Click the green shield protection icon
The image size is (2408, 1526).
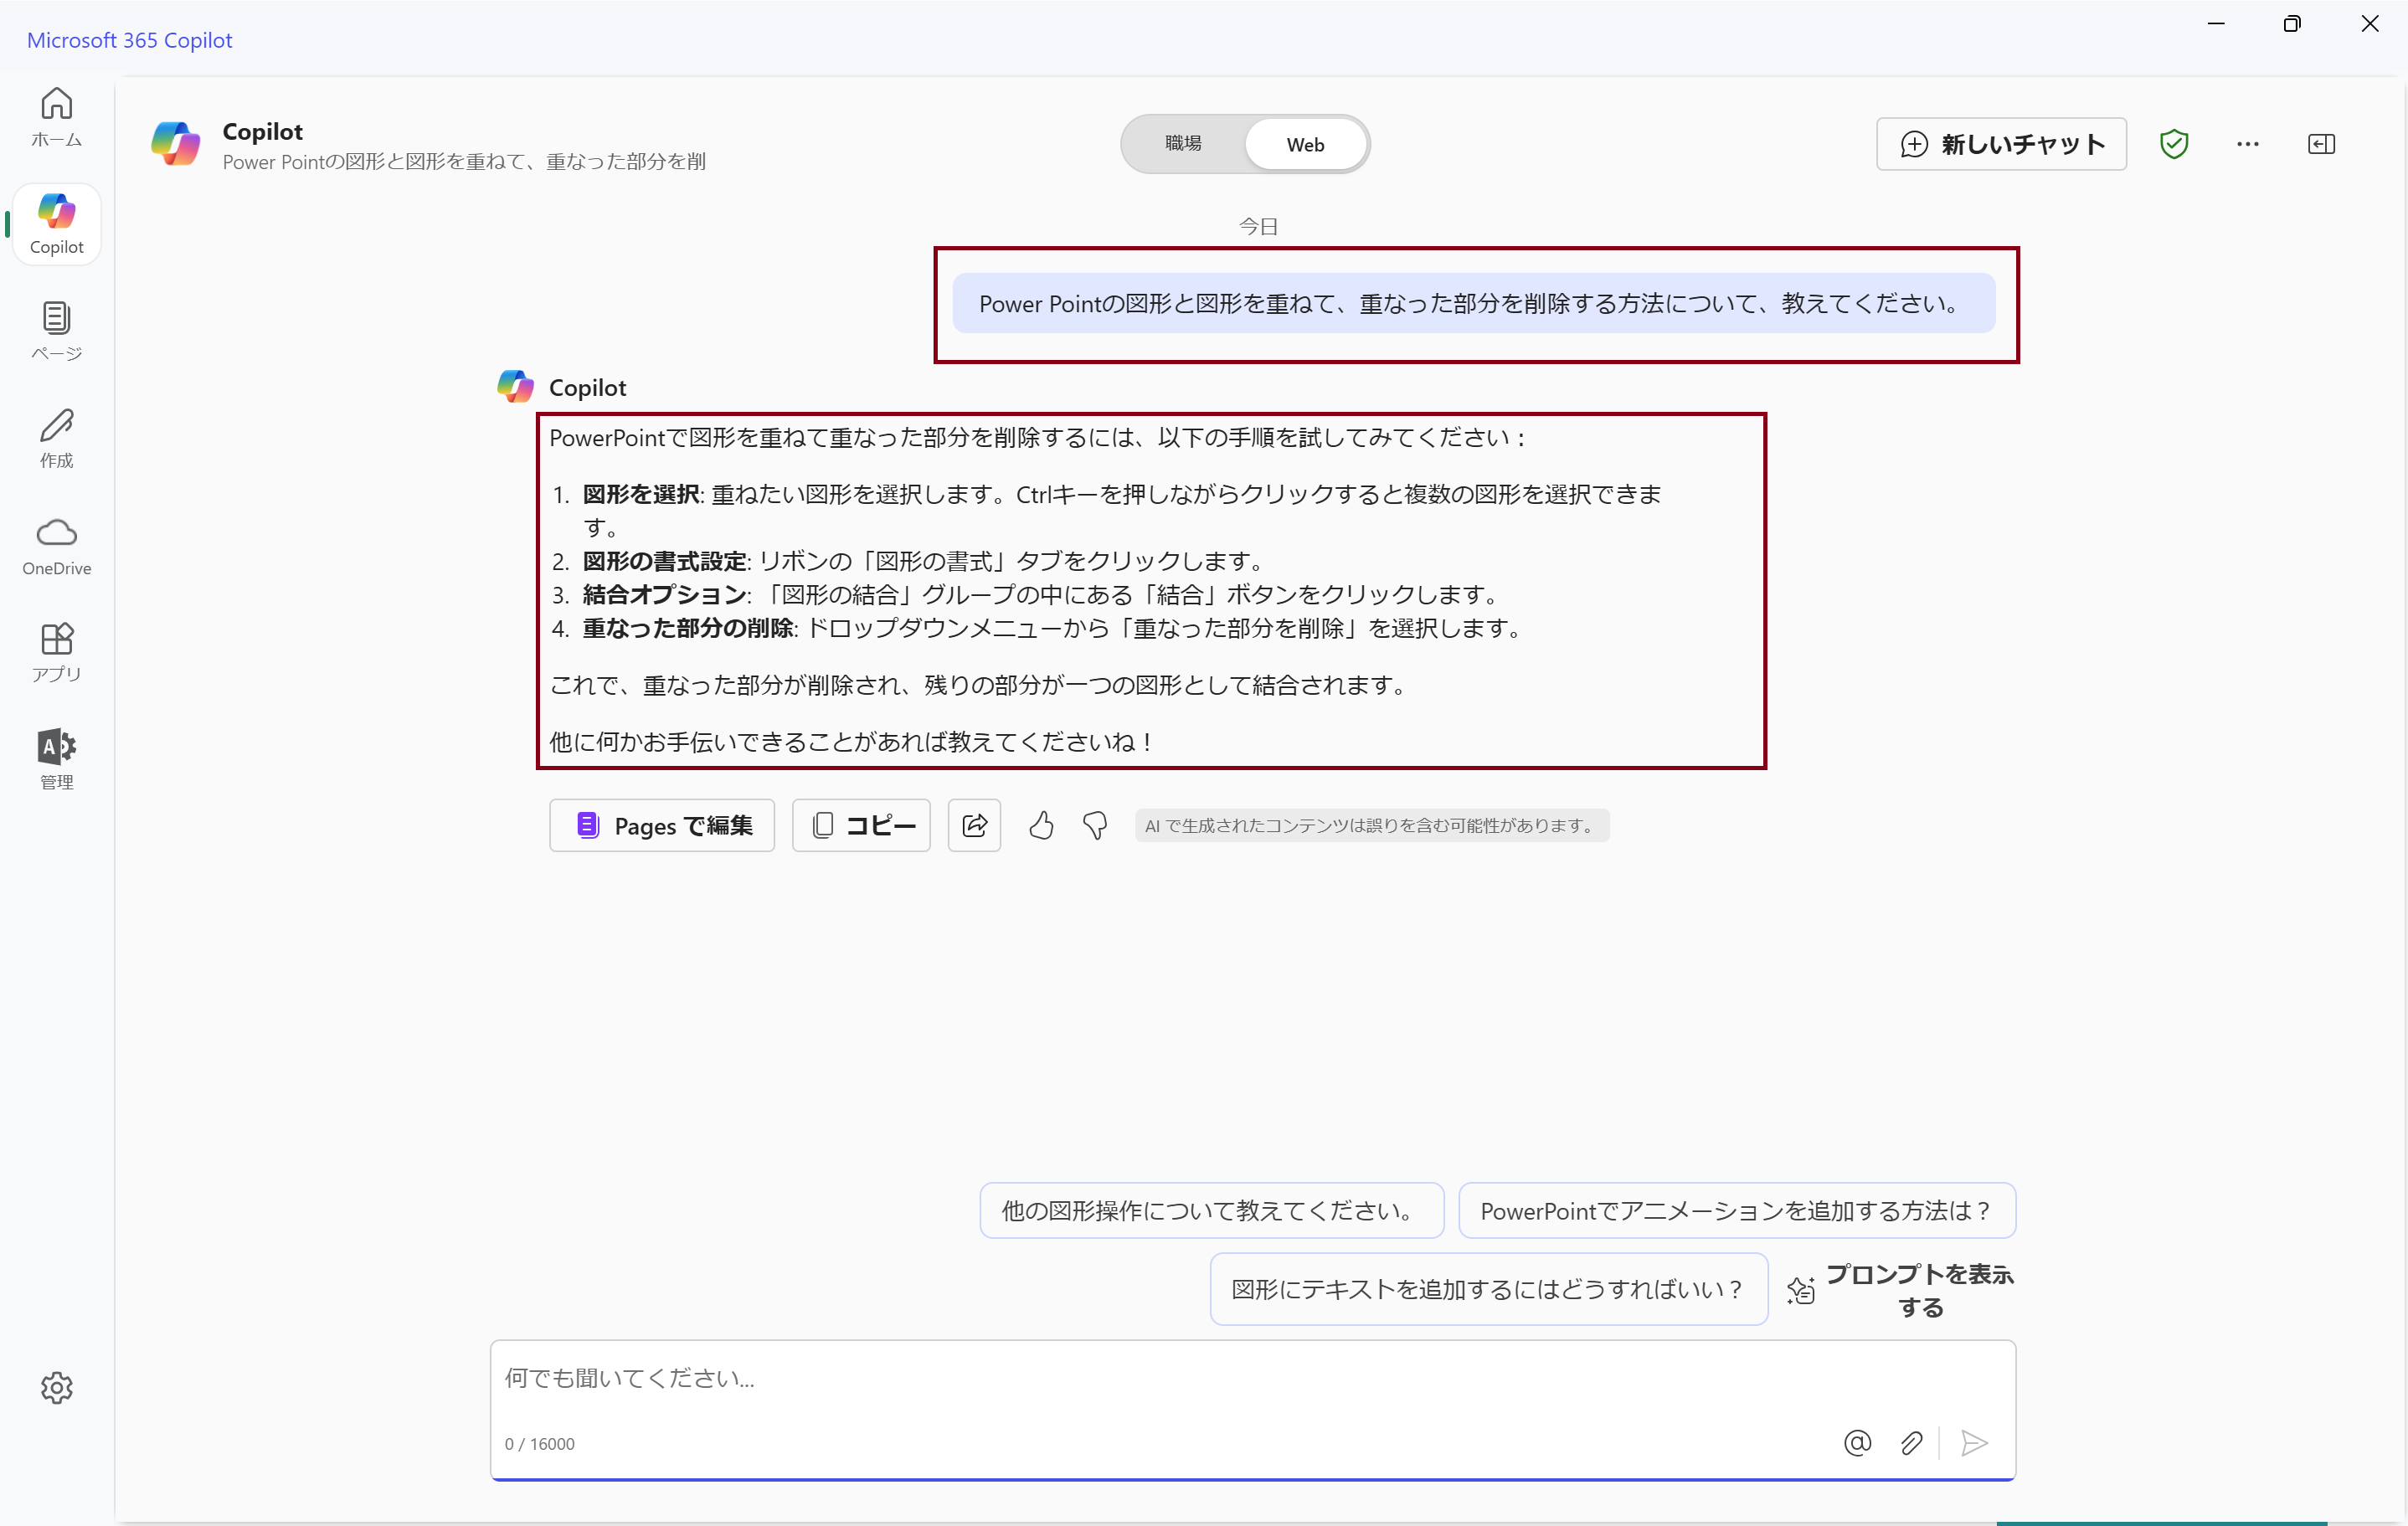point(2174,144)
